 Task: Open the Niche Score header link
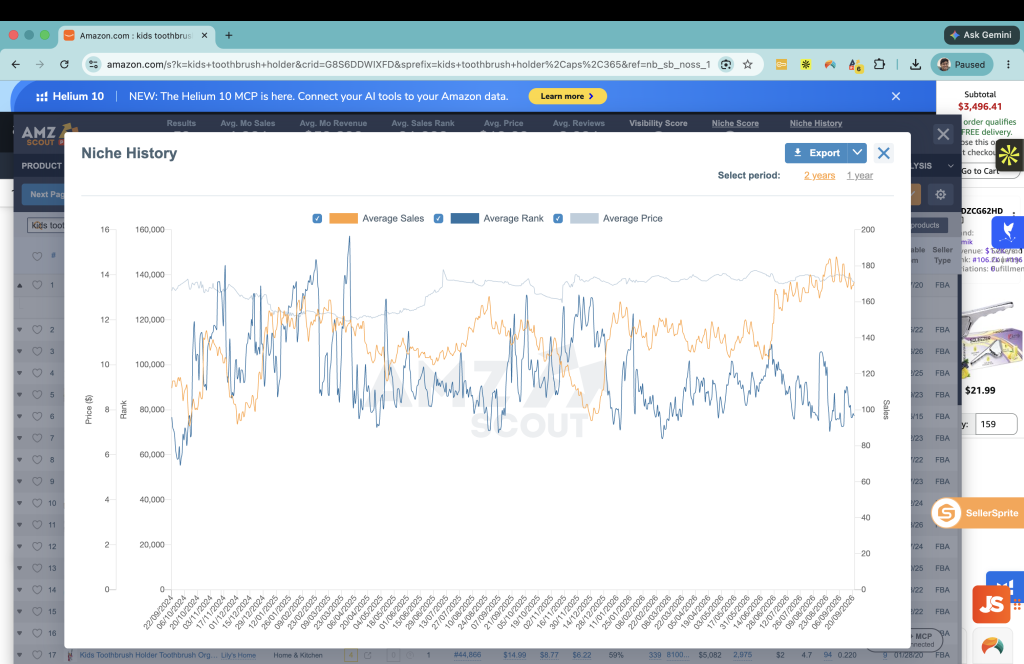[735, 123]
